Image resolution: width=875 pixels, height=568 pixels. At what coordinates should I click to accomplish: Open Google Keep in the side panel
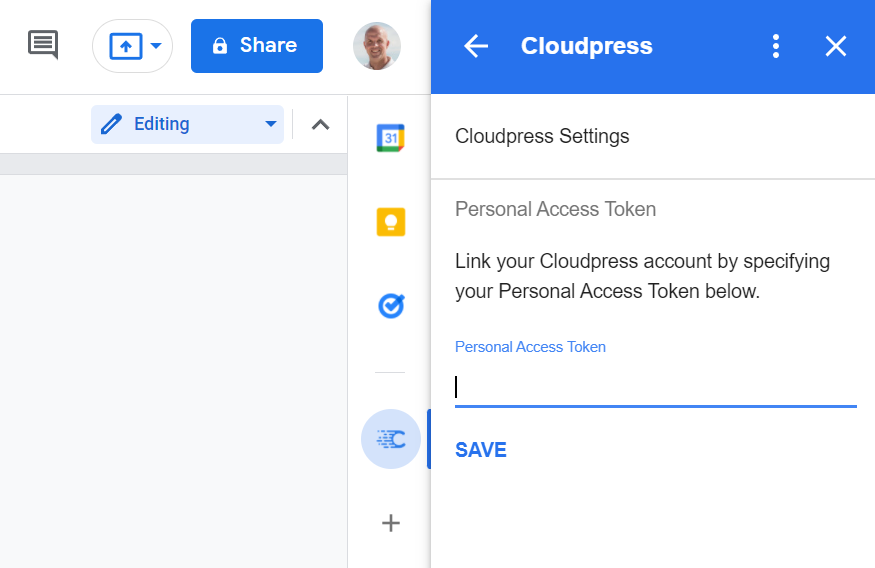coord(391,222)
